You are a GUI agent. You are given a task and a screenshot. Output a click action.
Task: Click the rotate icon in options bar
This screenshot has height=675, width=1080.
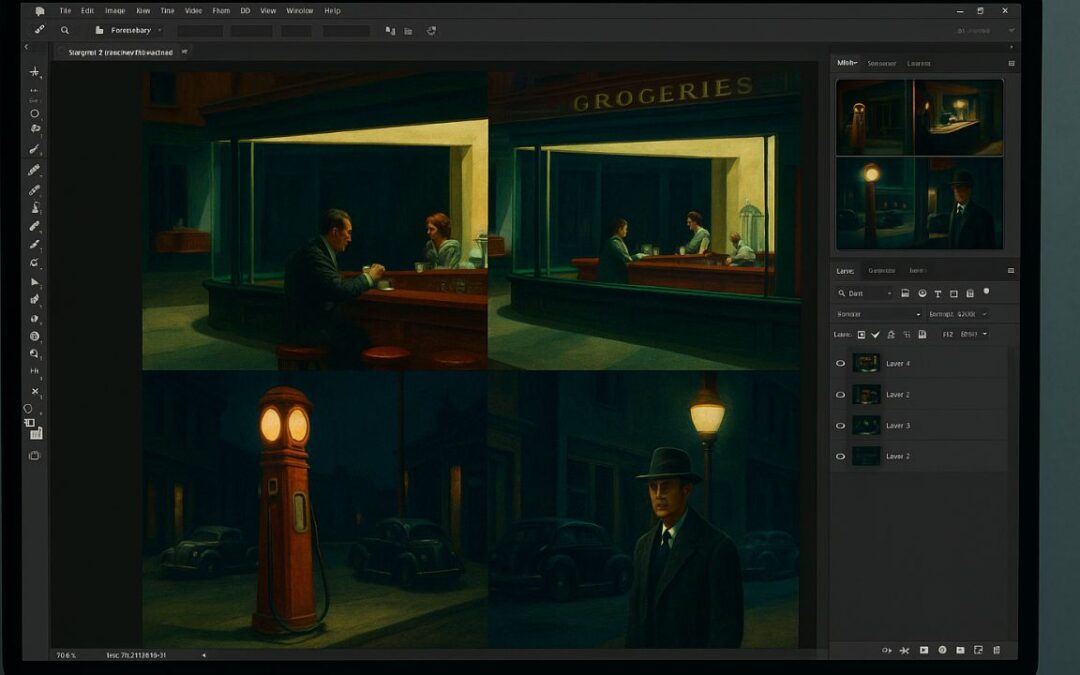tap(431, 30)
